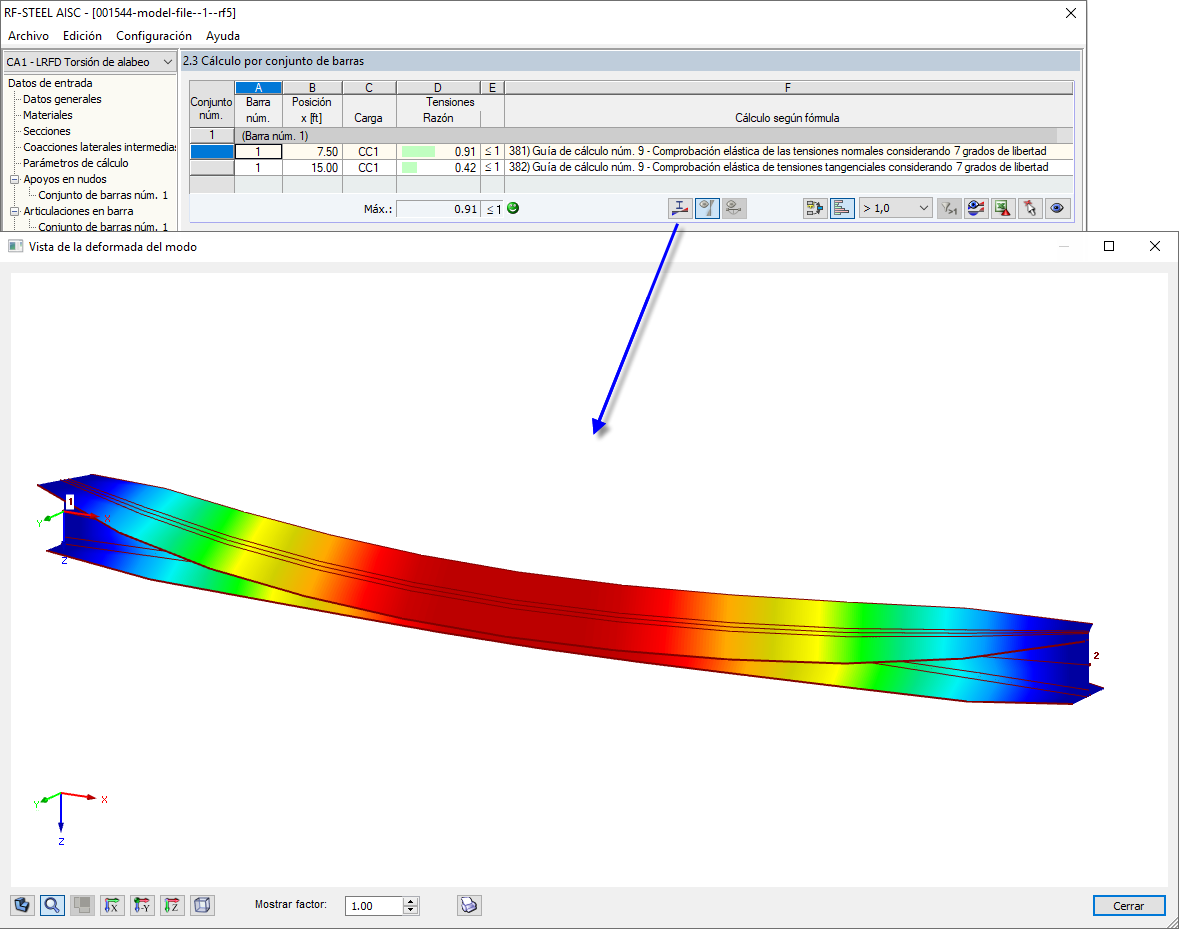Set view in X direction
This screenshot has height=929, width=1179.
point(112,905)
